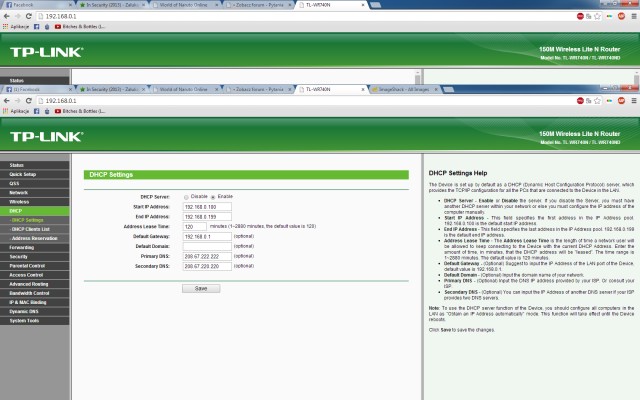The height and width of the screenshot is (400, 640).
Task: Switch to the ImageShack - All Images tab
Action: pos(404,89)
